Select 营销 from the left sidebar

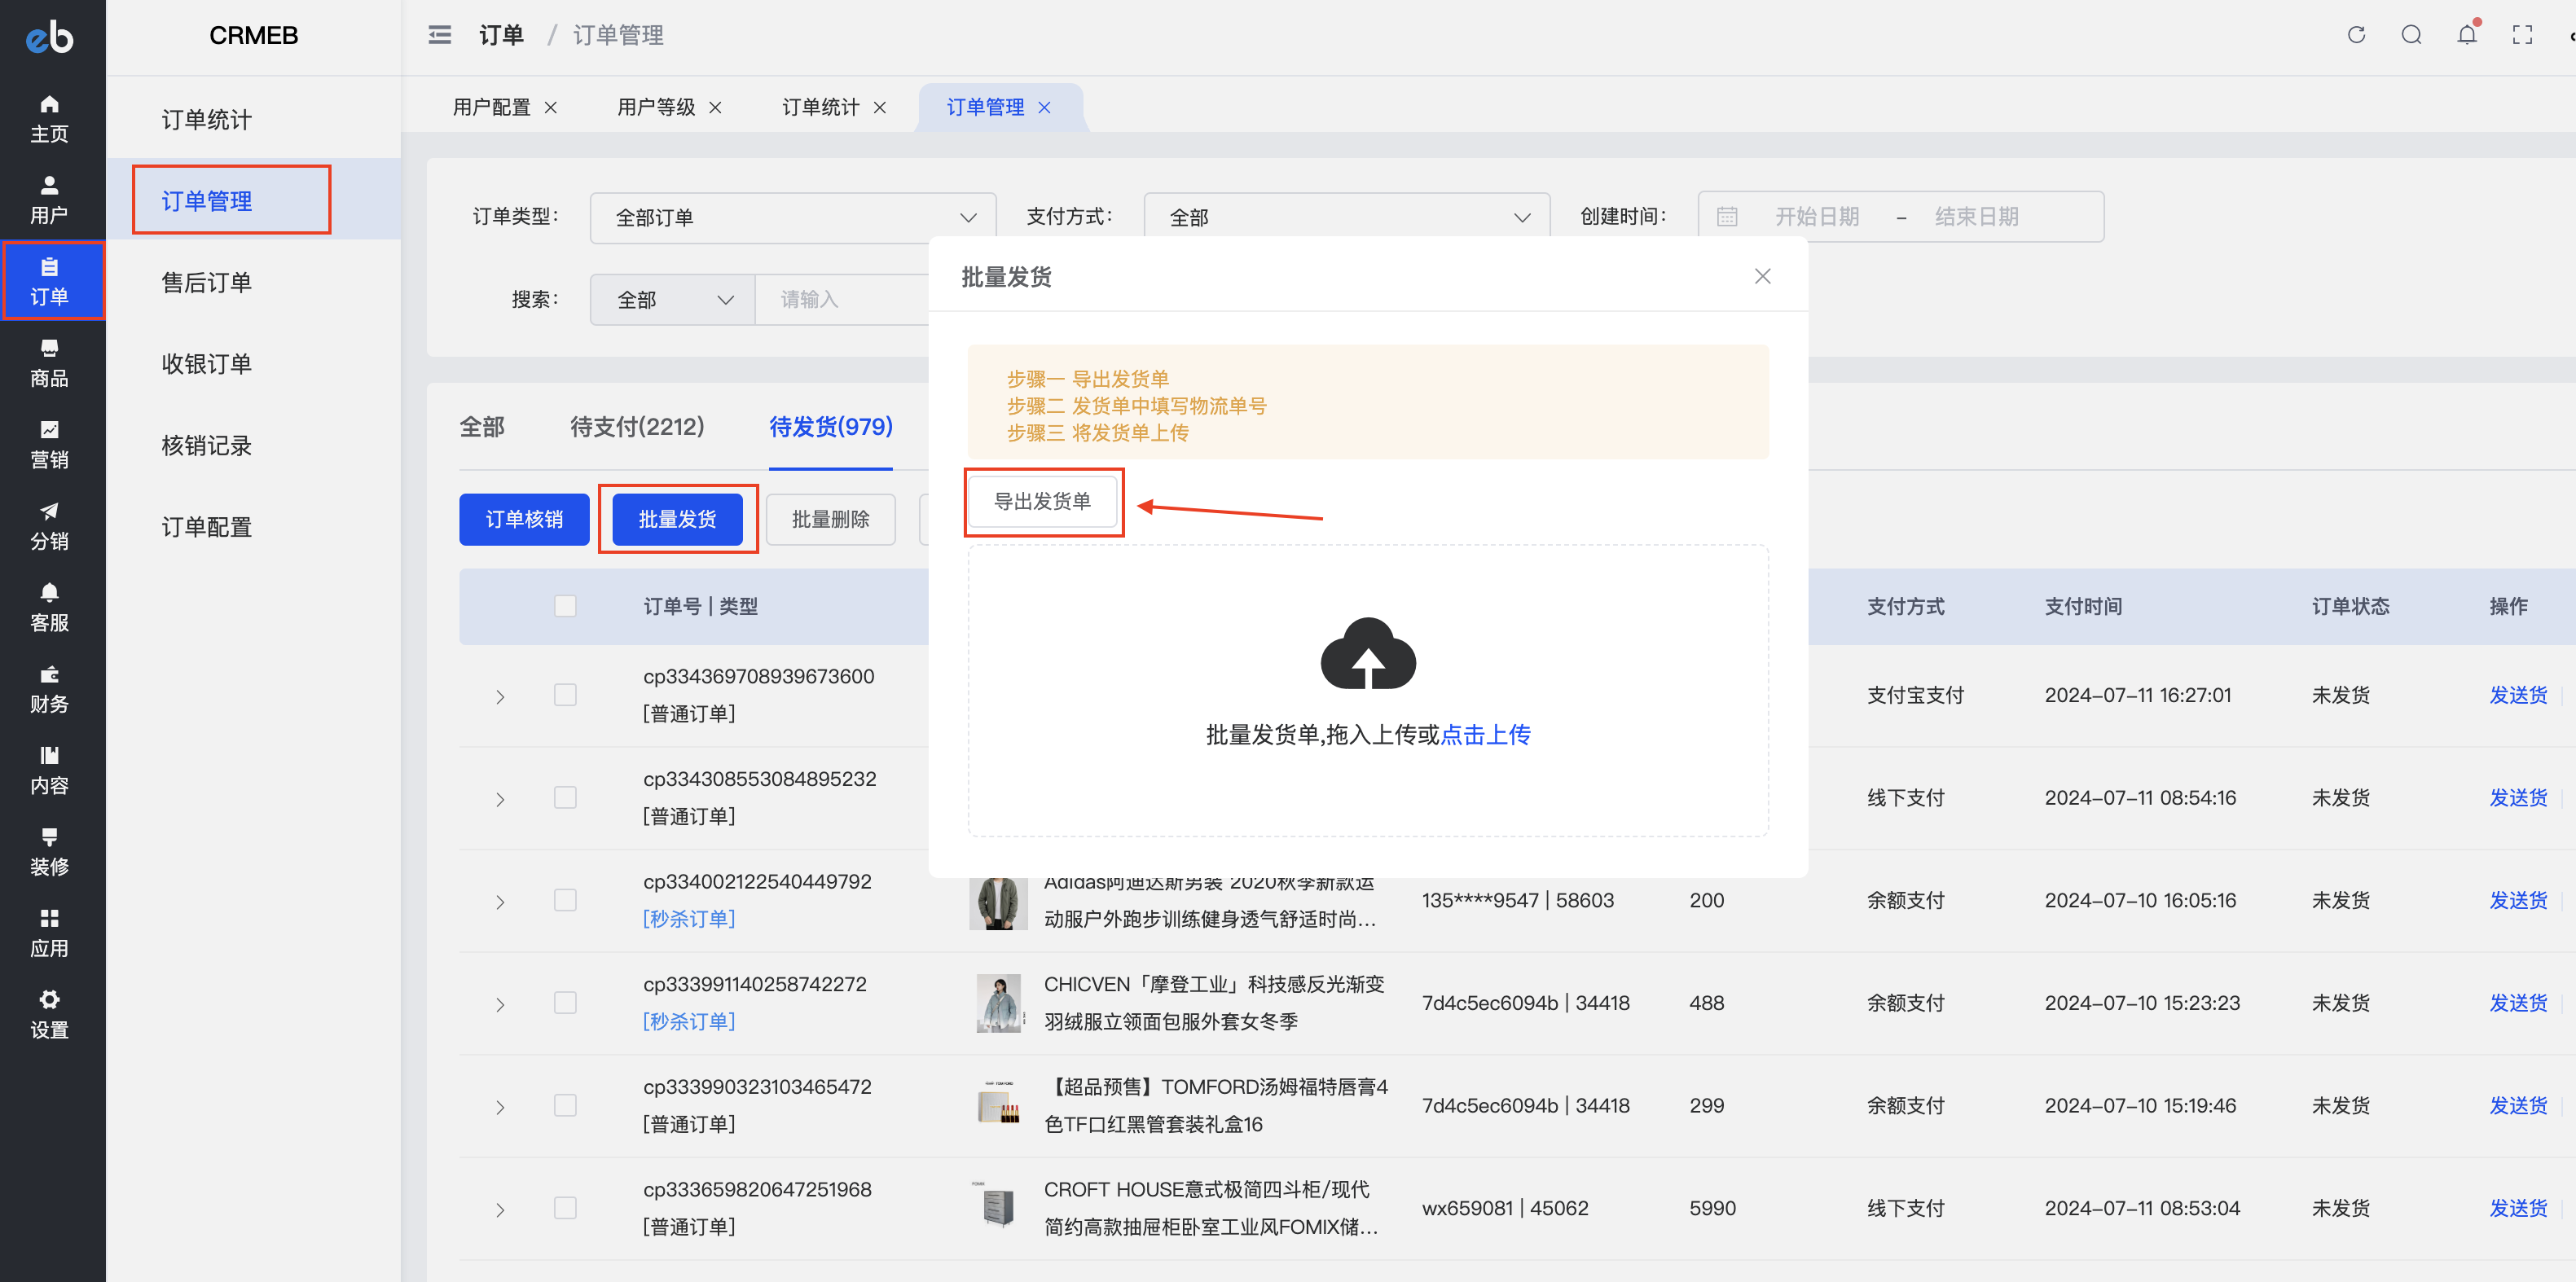[49, 443]
